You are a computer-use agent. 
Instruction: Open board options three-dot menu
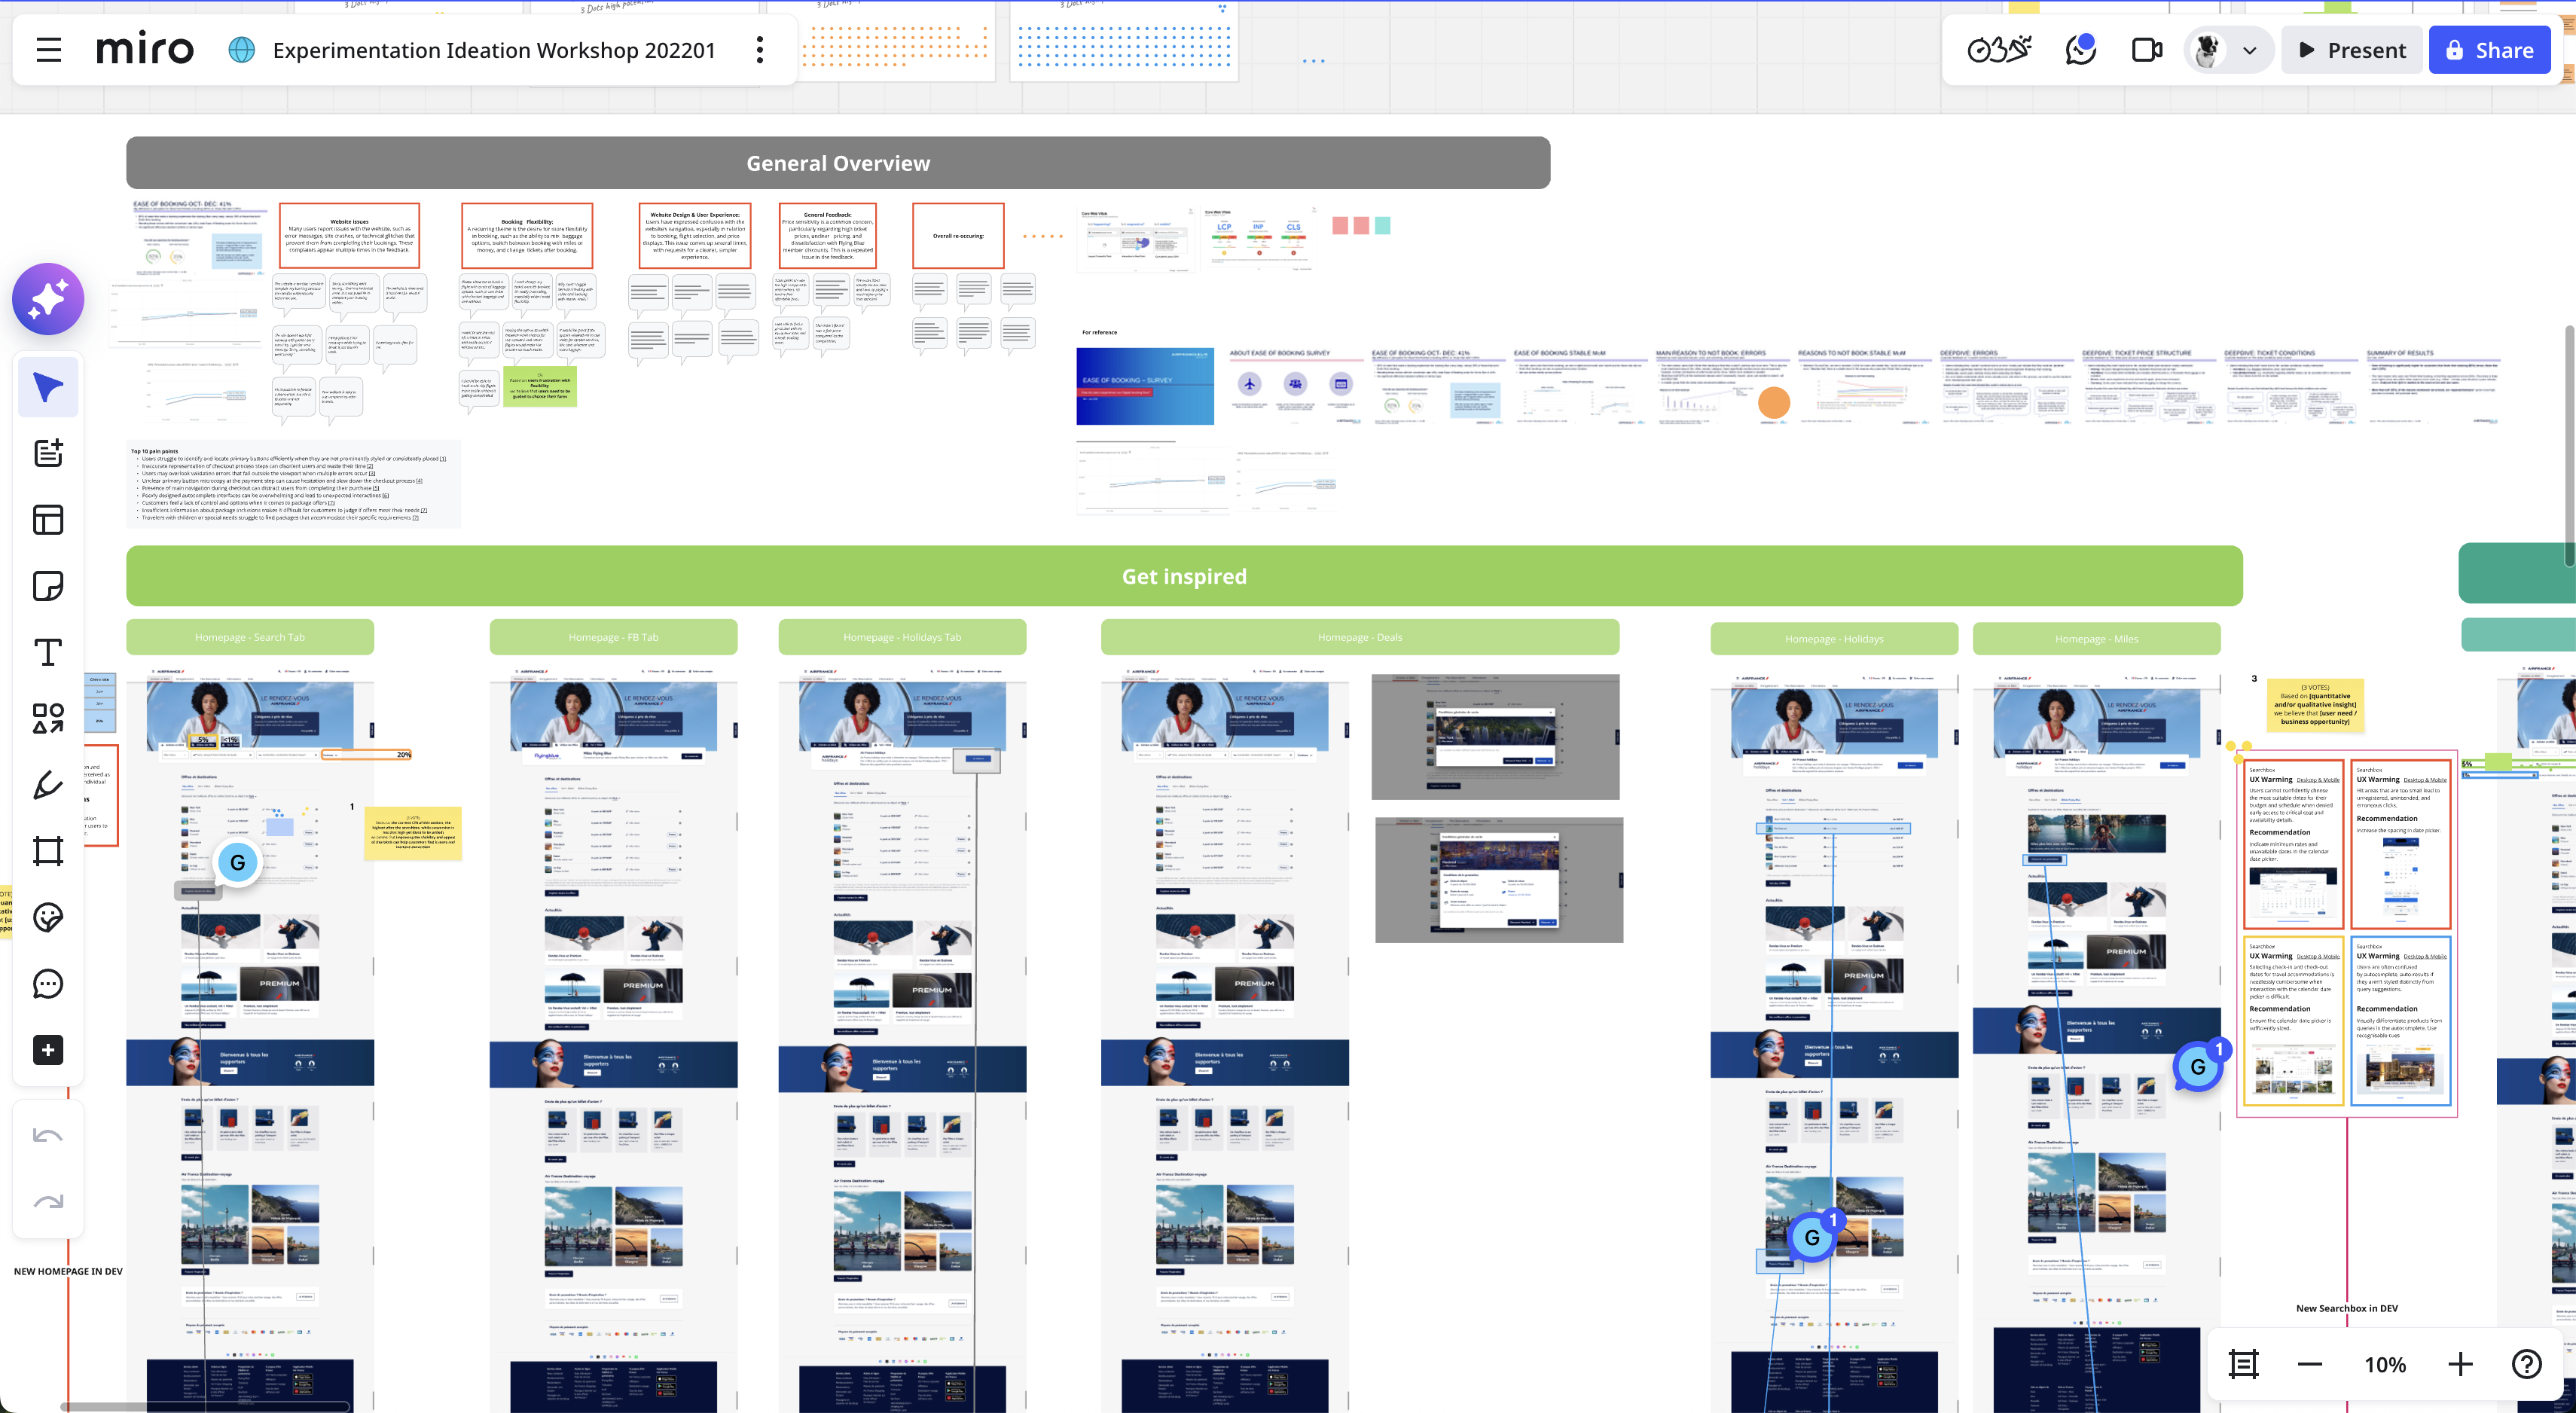pyautogui.click(x=760, y=50)
